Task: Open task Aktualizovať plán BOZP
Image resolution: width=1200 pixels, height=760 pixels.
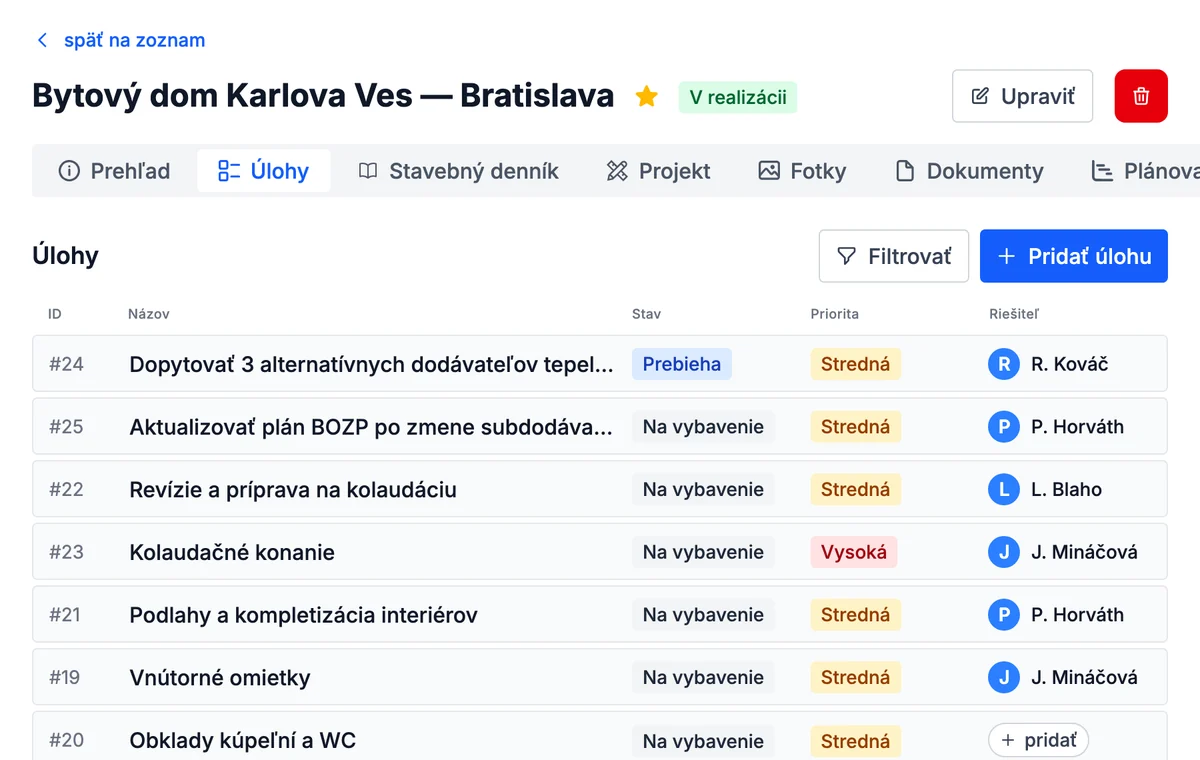Action: [371, 427]
